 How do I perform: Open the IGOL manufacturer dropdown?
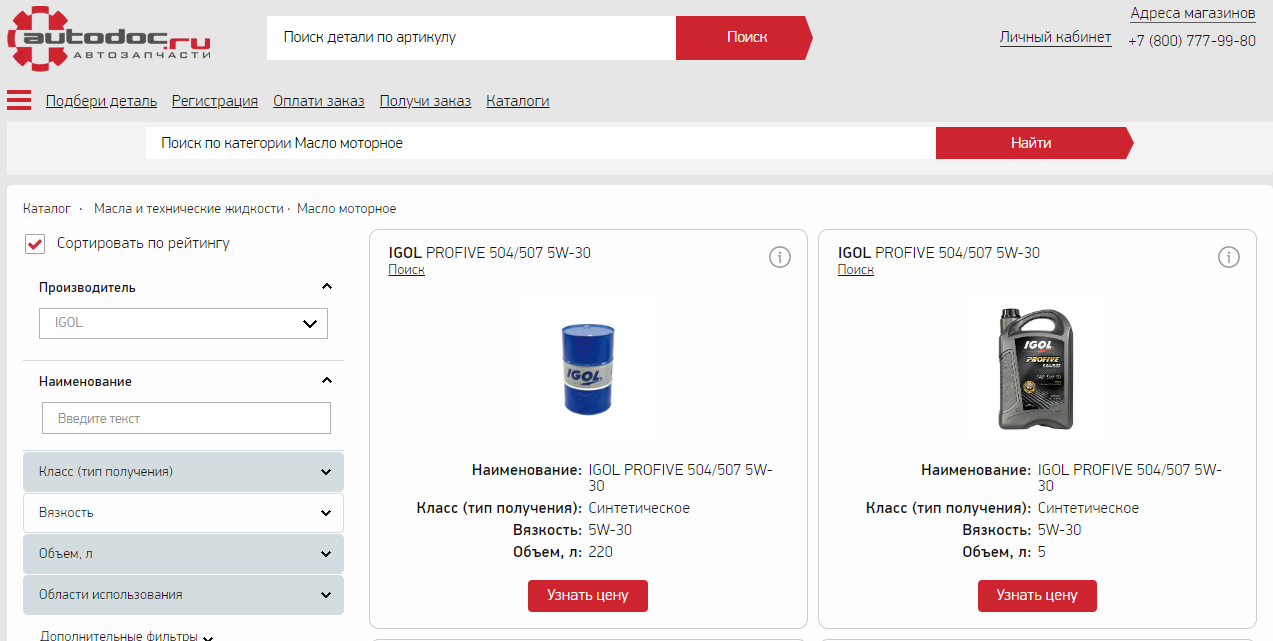183,323
